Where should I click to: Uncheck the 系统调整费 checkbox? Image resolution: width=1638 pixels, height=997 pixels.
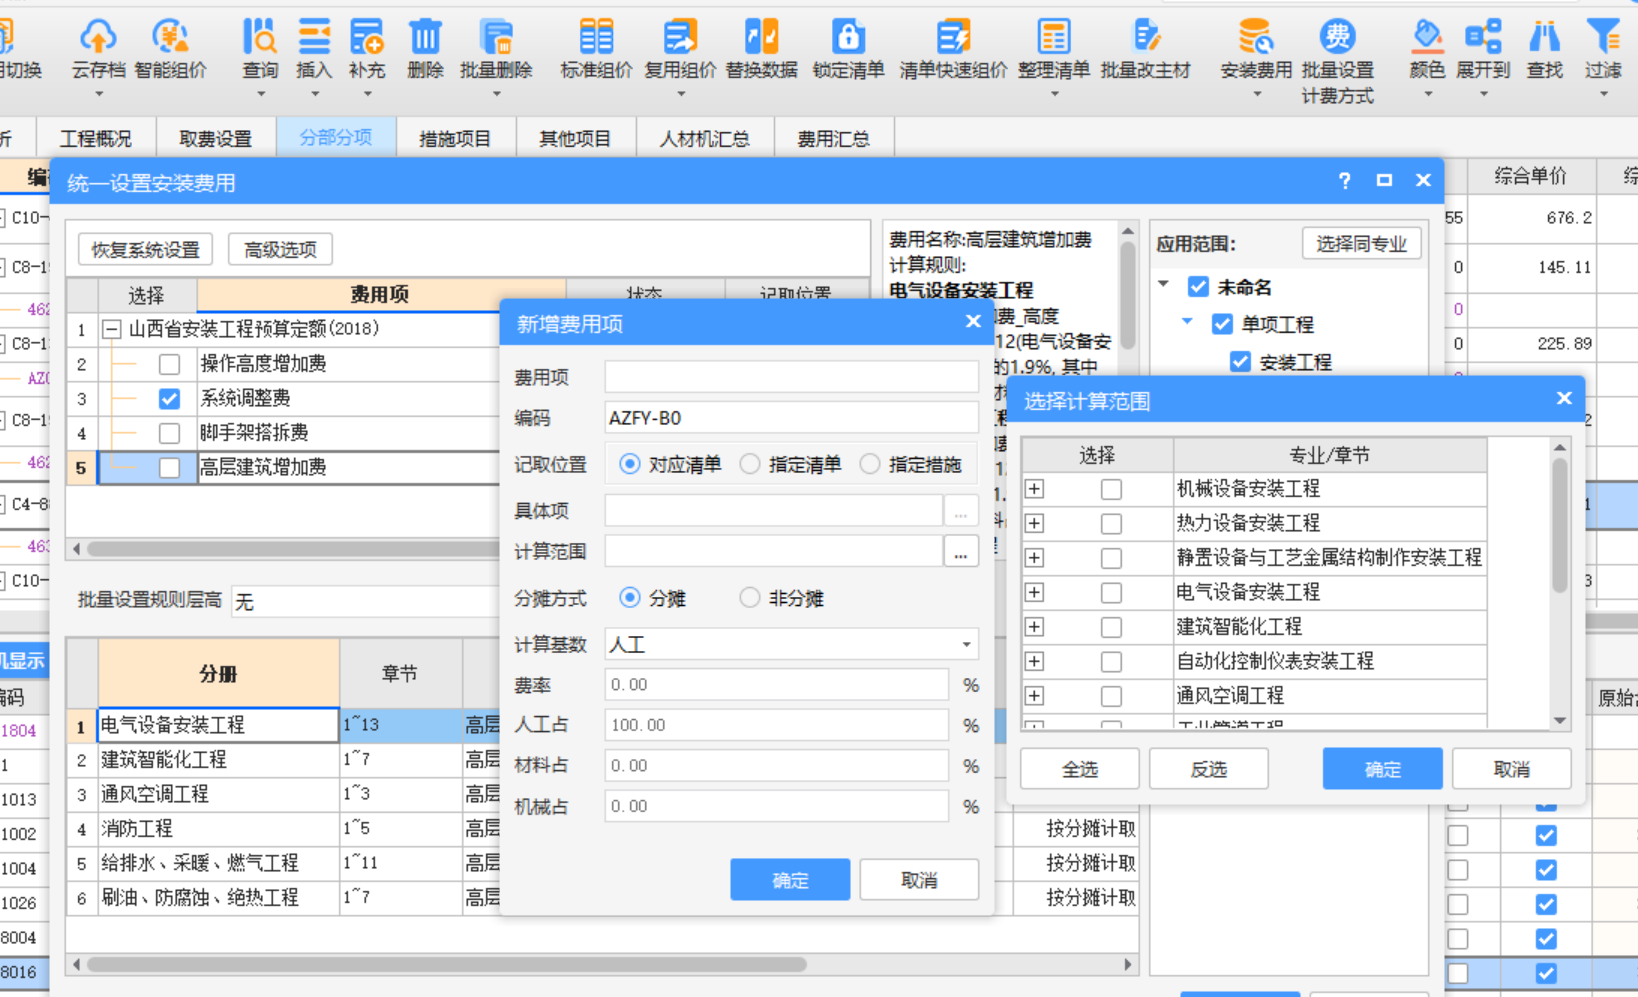tap(169, 399)
